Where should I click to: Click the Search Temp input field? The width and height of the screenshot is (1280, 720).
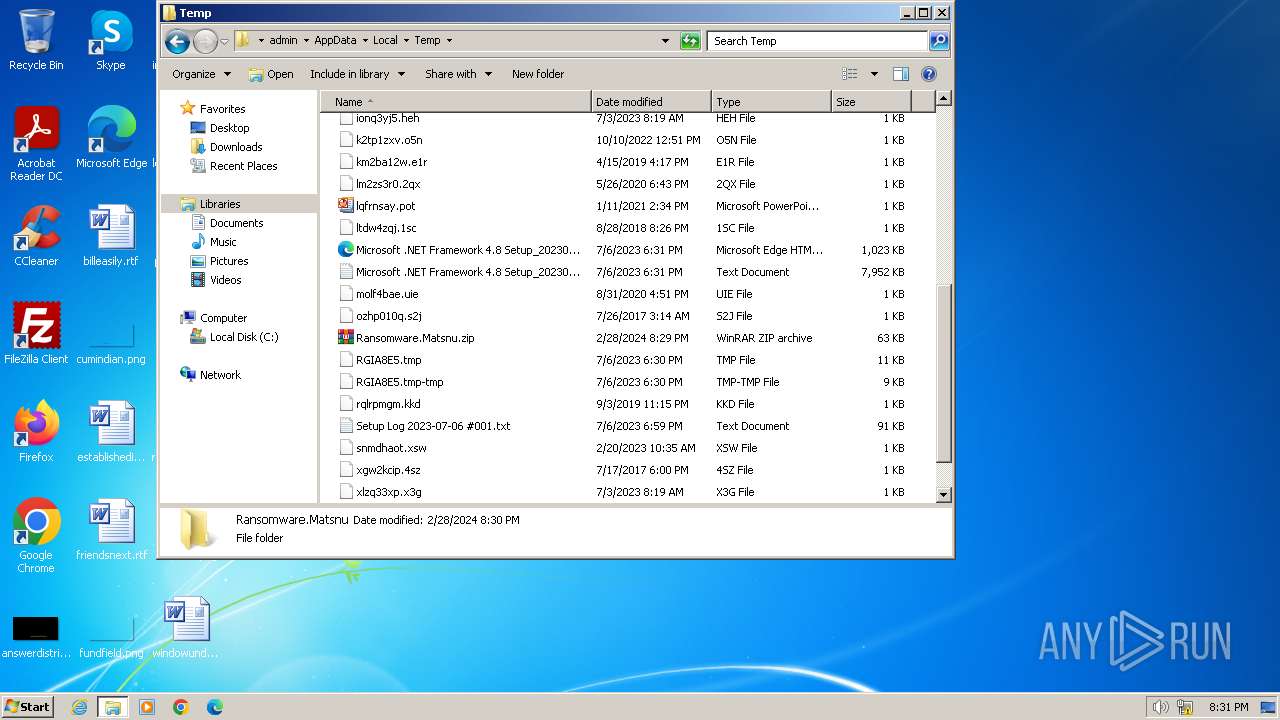tap(817, 41)
